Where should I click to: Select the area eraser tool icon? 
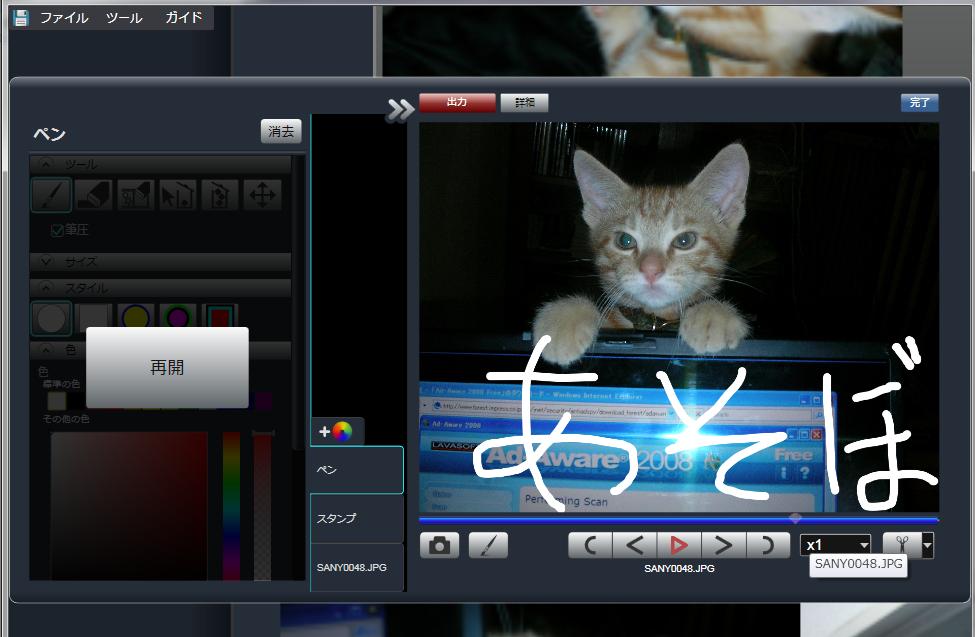tap(136, 194)
